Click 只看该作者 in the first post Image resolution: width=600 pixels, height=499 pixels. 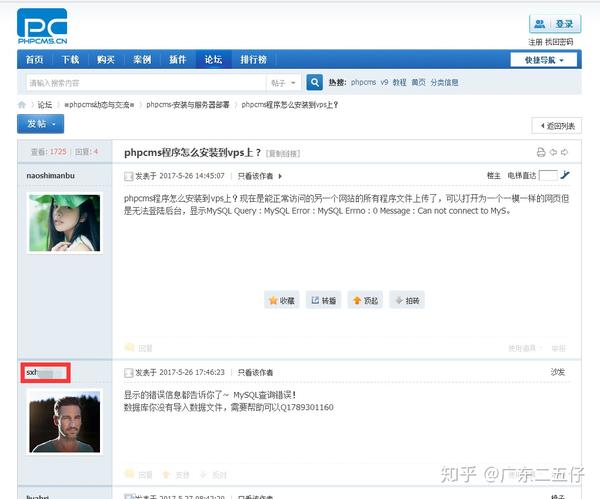tap(255, 176)
